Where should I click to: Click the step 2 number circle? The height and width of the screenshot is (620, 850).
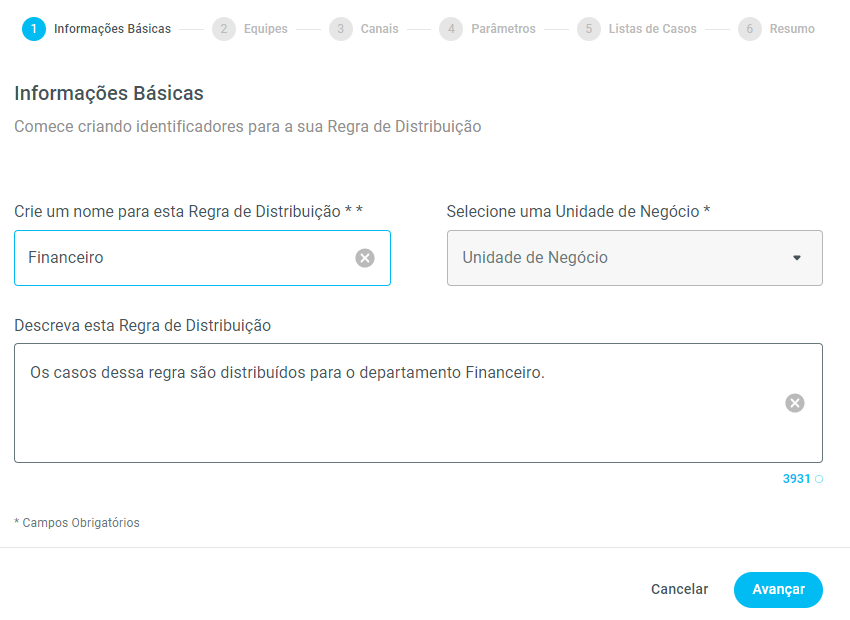224,29
